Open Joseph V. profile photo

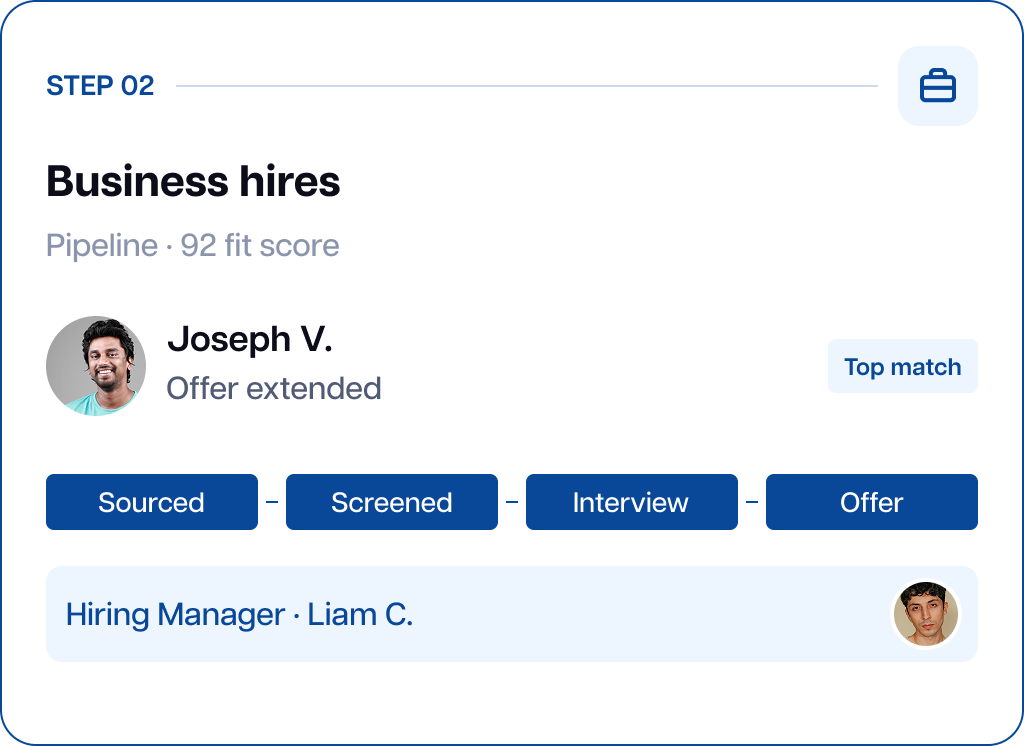(96, 366)
